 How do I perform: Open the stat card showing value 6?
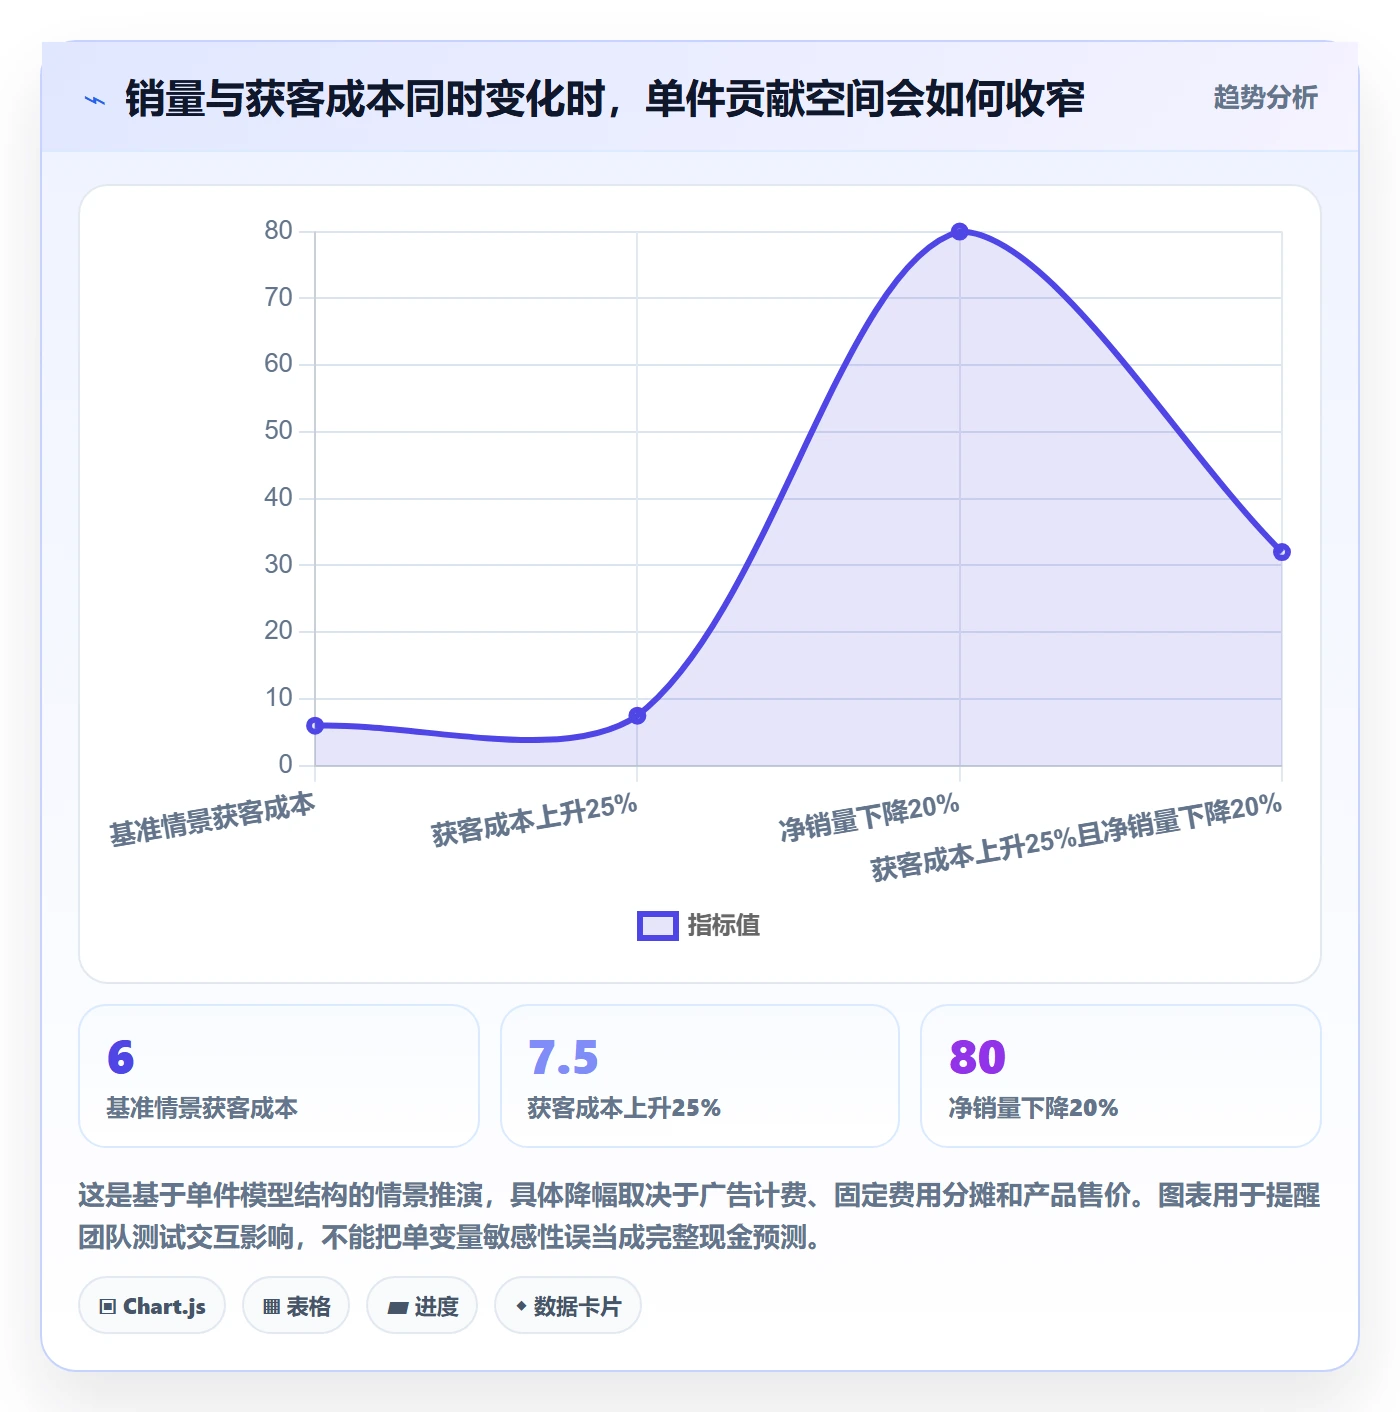[x=279, y=1076]
